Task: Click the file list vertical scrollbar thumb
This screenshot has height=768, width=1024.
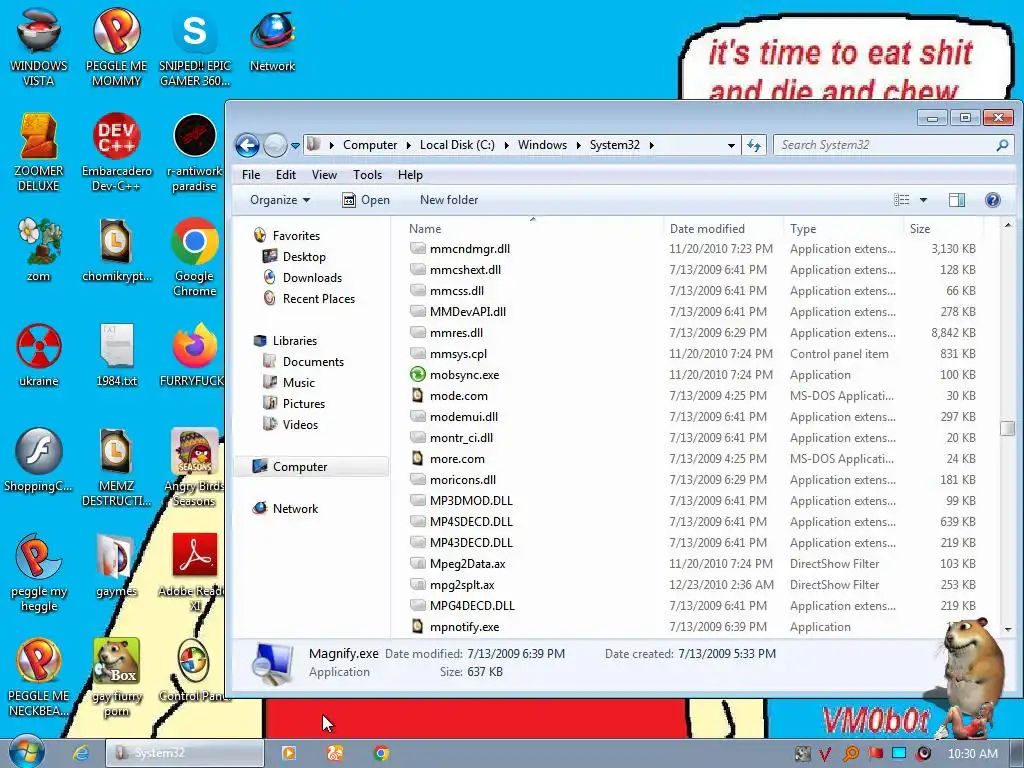Action: [1007, 428]
